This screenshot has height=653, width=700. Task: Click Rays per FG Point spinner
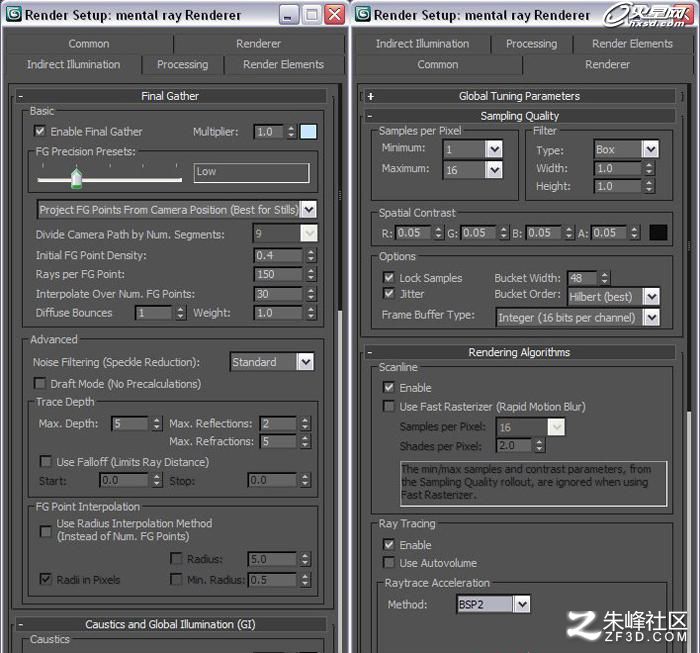pos(311,274)
